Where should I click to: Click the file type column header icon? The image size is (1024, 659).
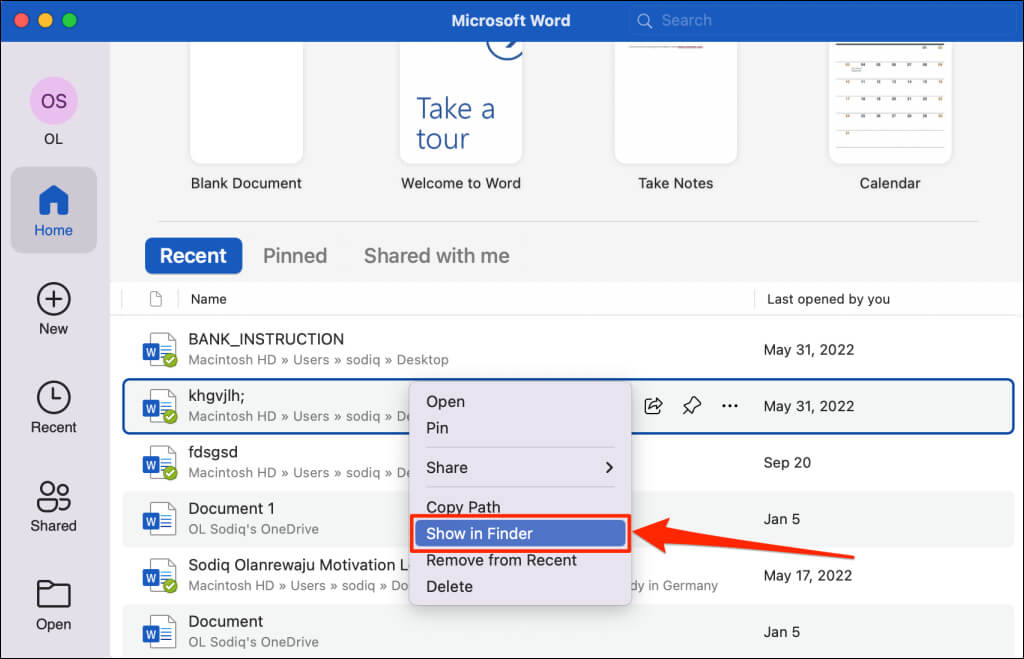click(x=155, y=299)
